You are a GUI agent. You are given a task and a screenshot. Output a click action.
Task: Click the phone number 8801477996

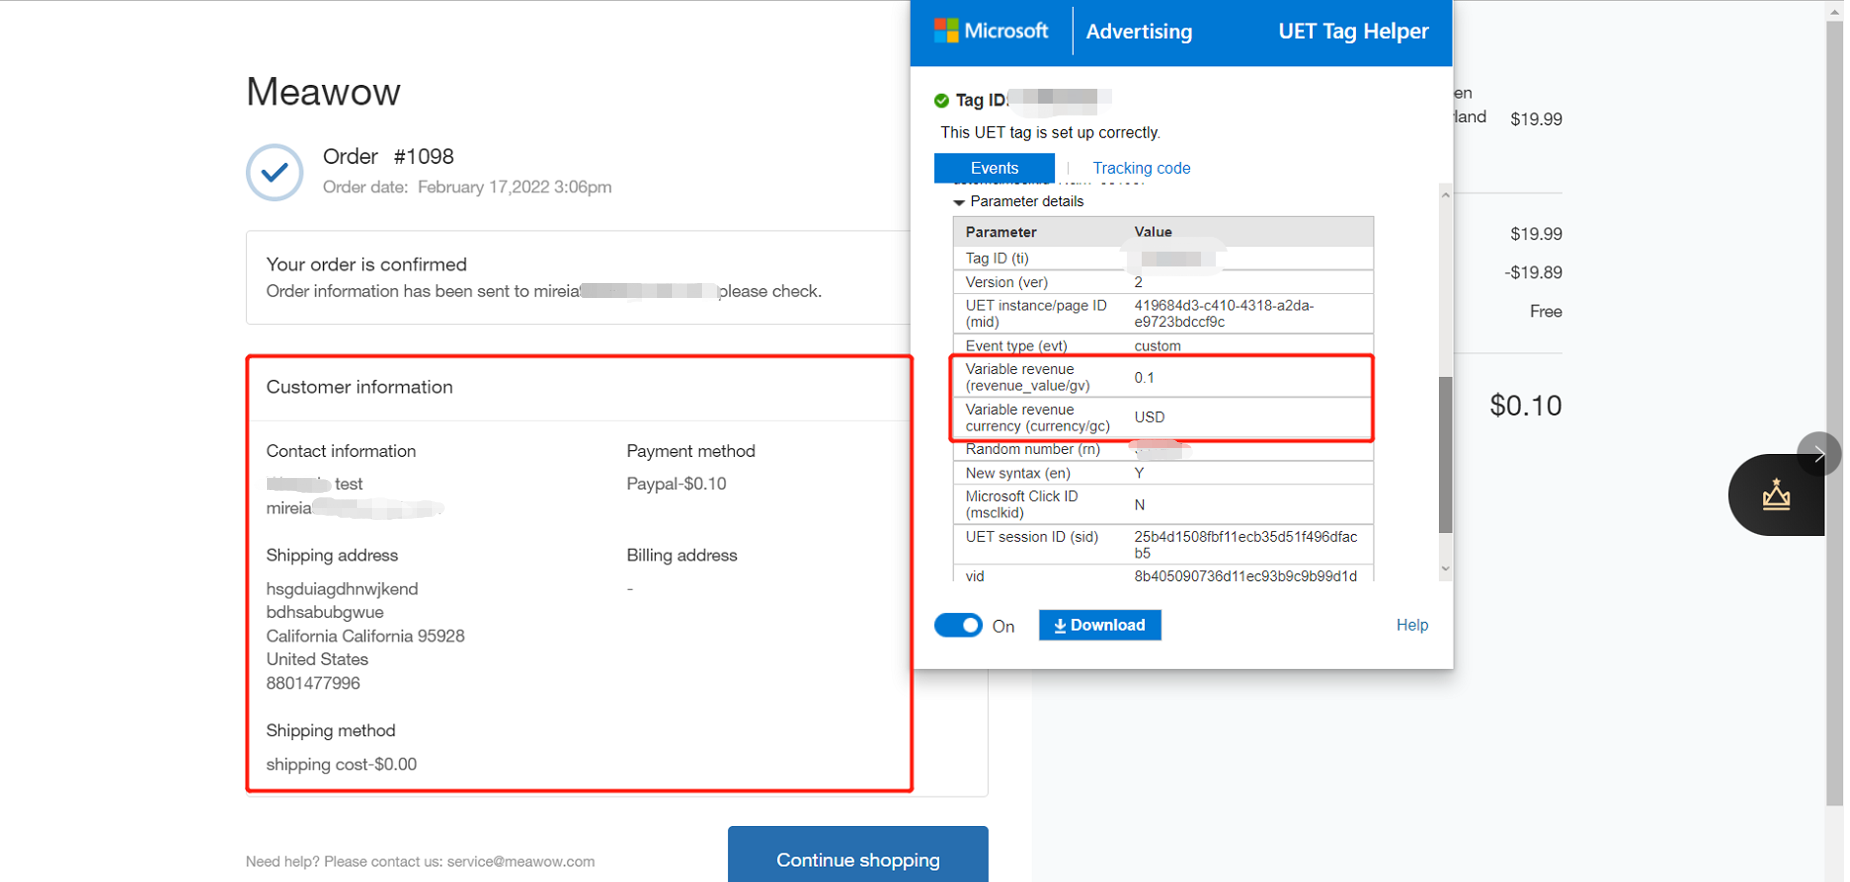[x=313, y=683]
